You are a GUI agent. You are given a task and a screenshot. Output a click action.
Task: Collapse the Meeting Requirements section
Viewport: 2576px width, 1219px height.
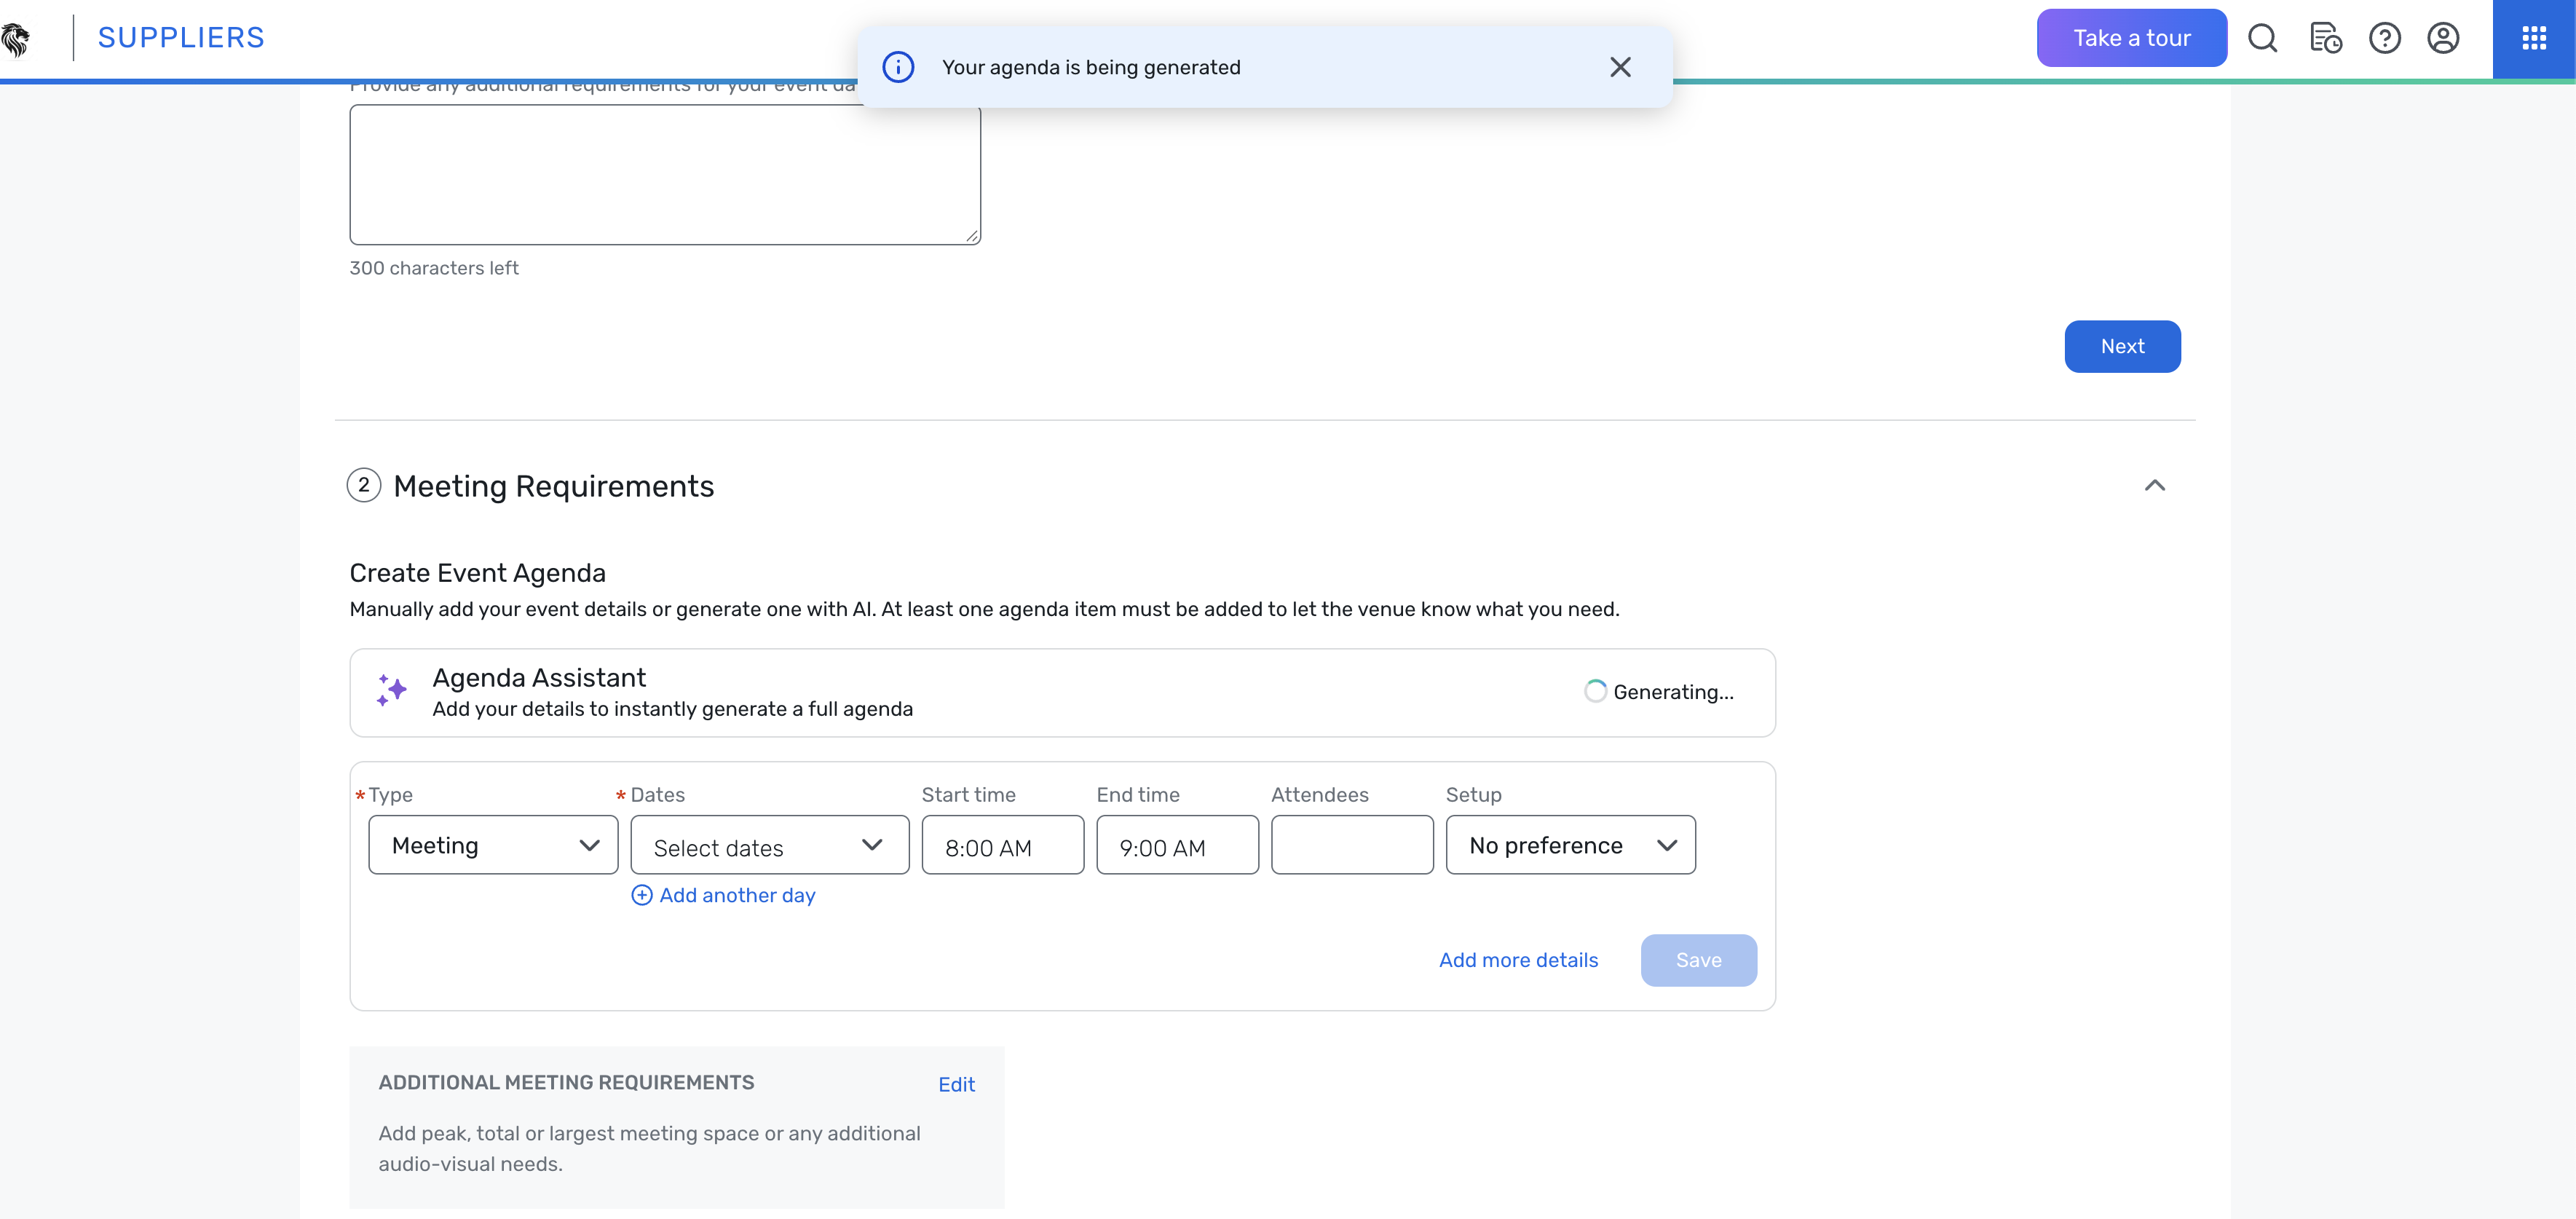tap(2154, 486)
